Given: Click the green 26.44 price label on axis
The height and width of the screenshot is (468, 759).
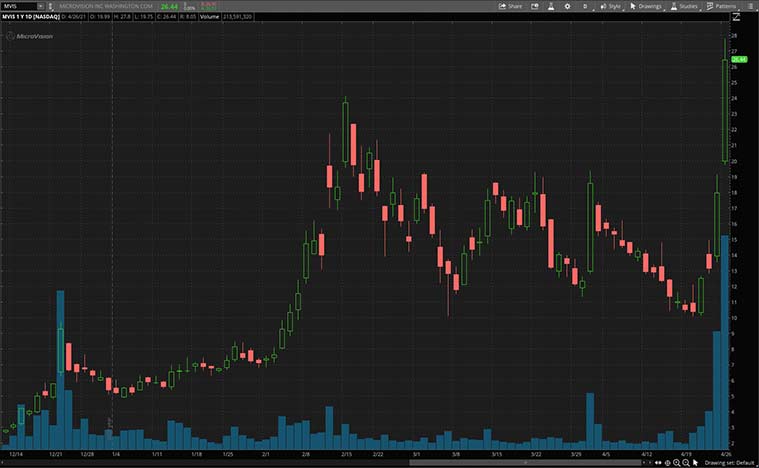Looking at the screenshot, I should click(x=739, y=60).
